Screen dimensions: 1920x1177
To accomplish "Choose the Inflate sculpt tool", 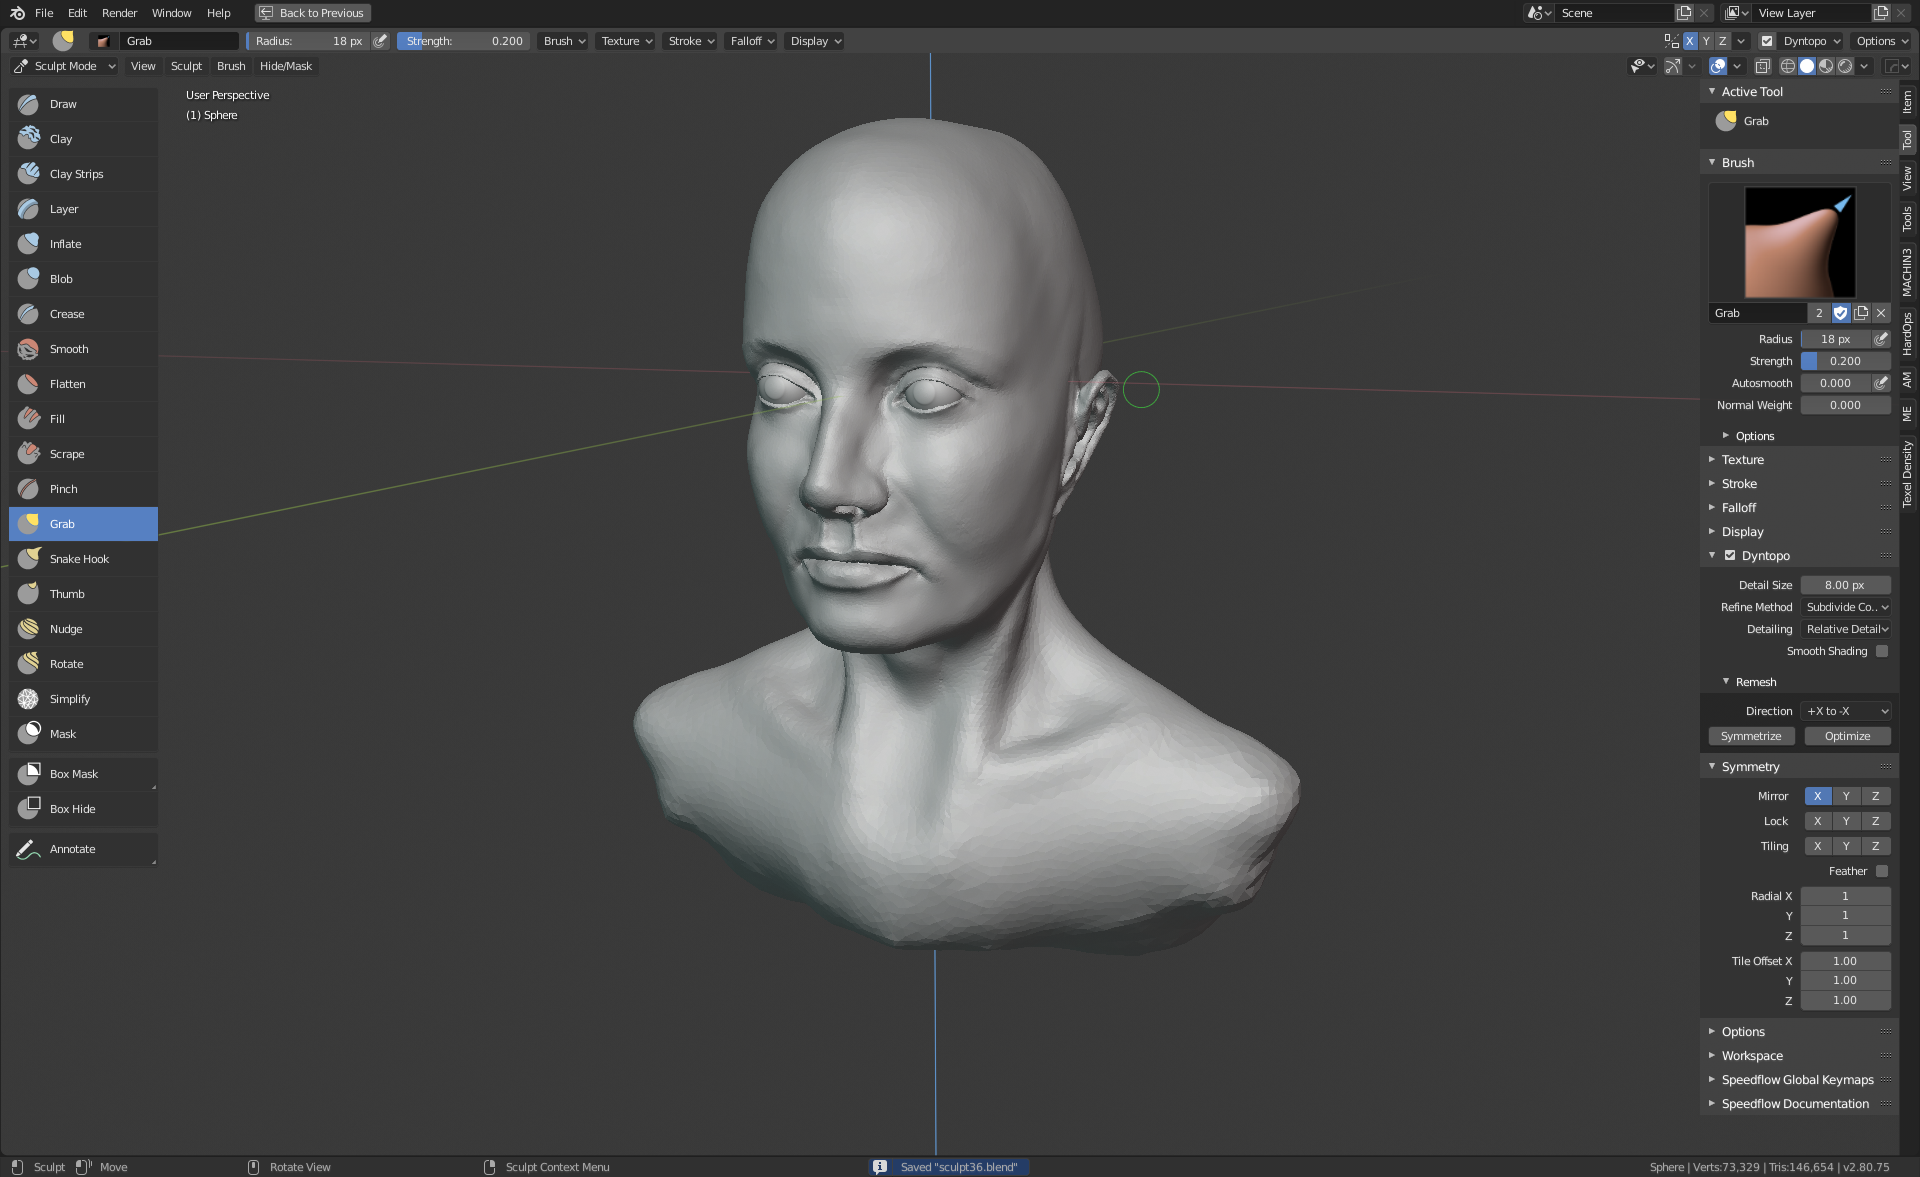I will 66,244.
